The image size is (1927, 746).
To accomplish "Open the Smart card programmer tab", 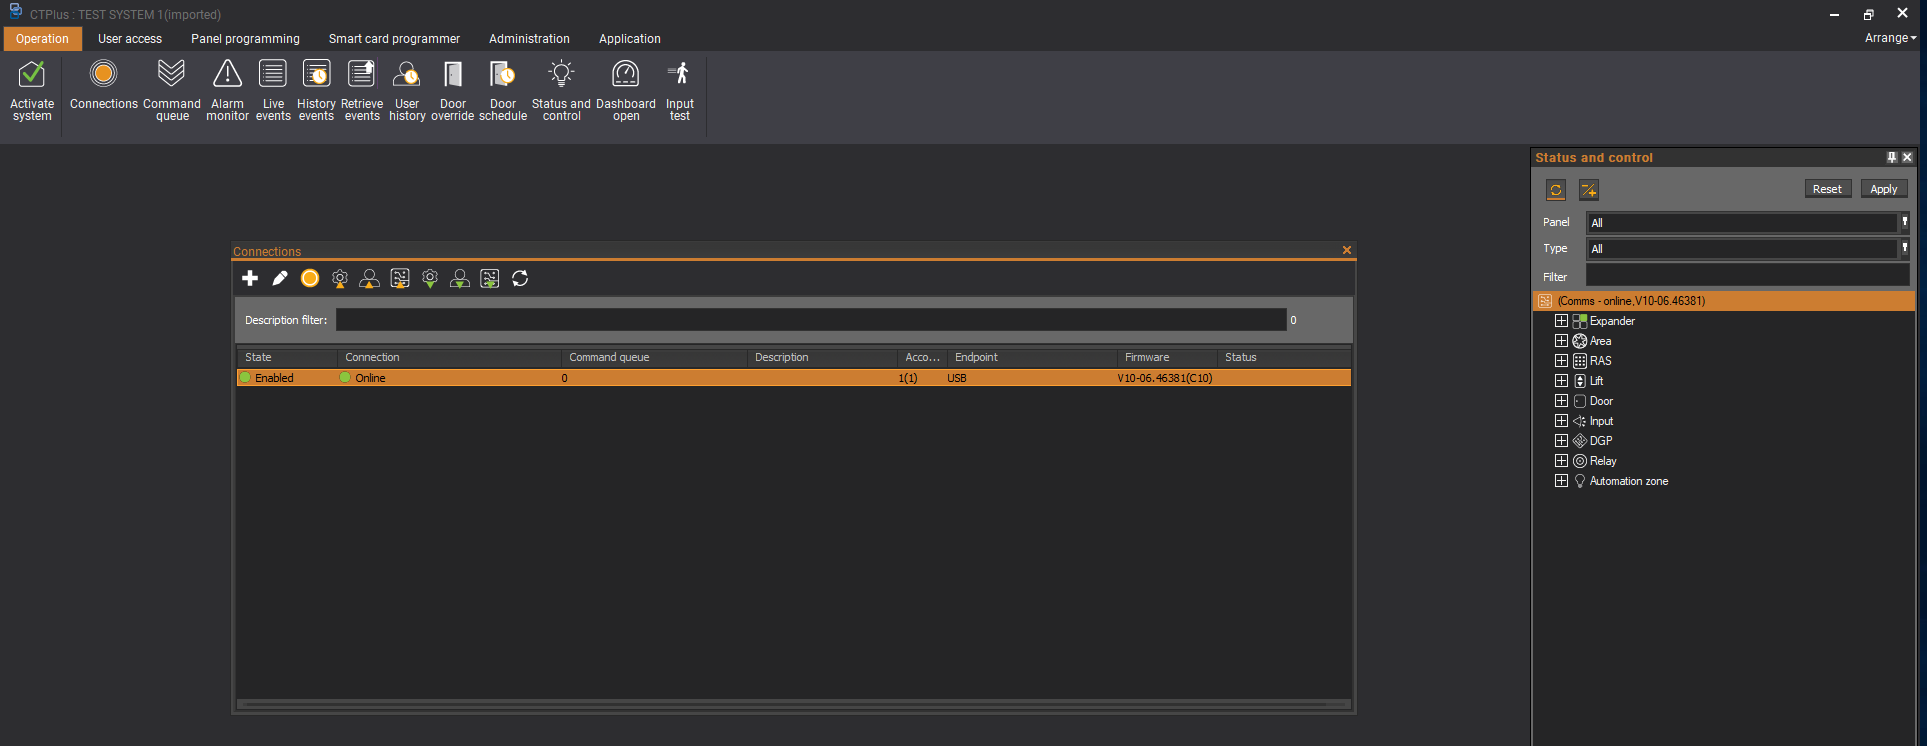I will (x=394, y=39).
